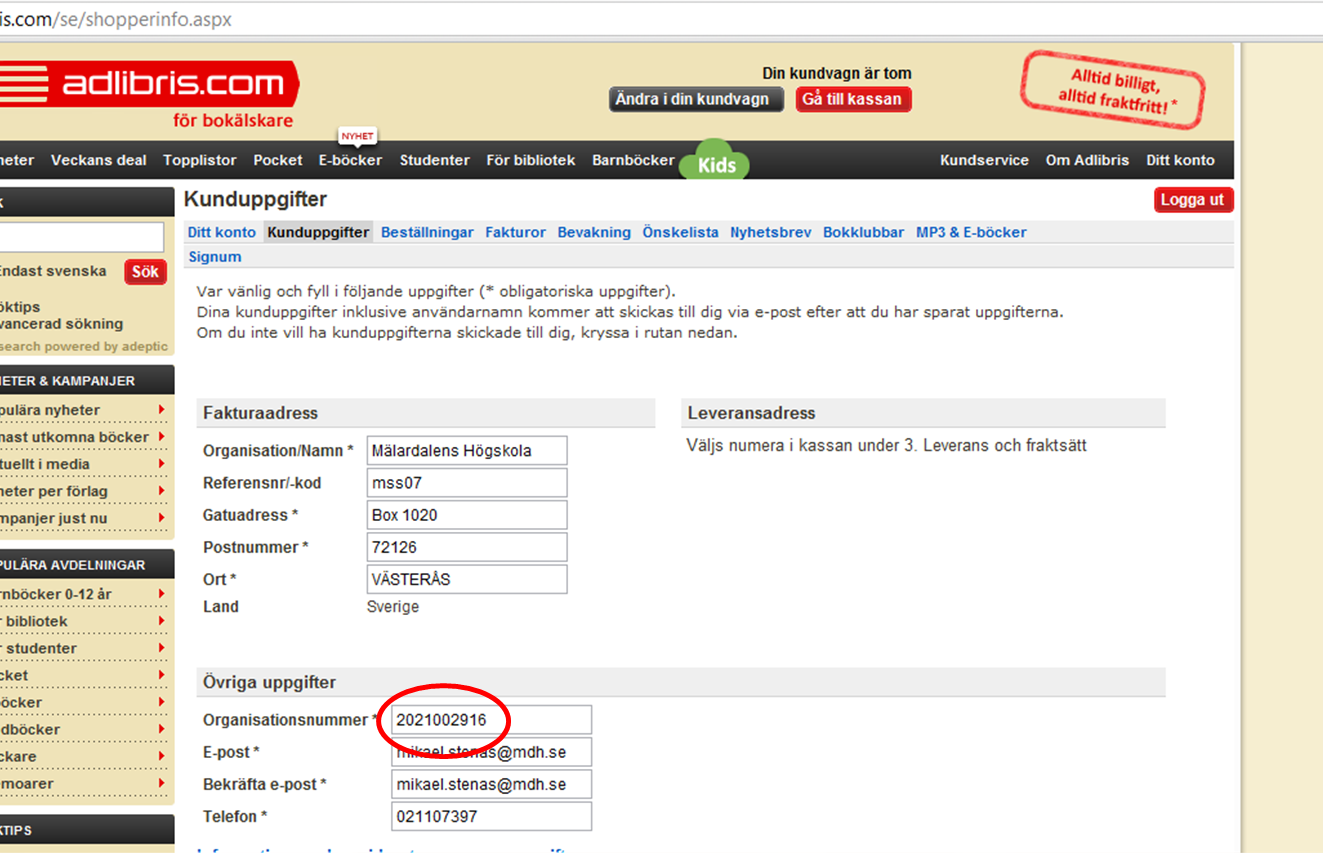This screenshot has width=1323, height=853.
Task: Click 'Ändra i din kundvagn' button
Action: point(696,99)
